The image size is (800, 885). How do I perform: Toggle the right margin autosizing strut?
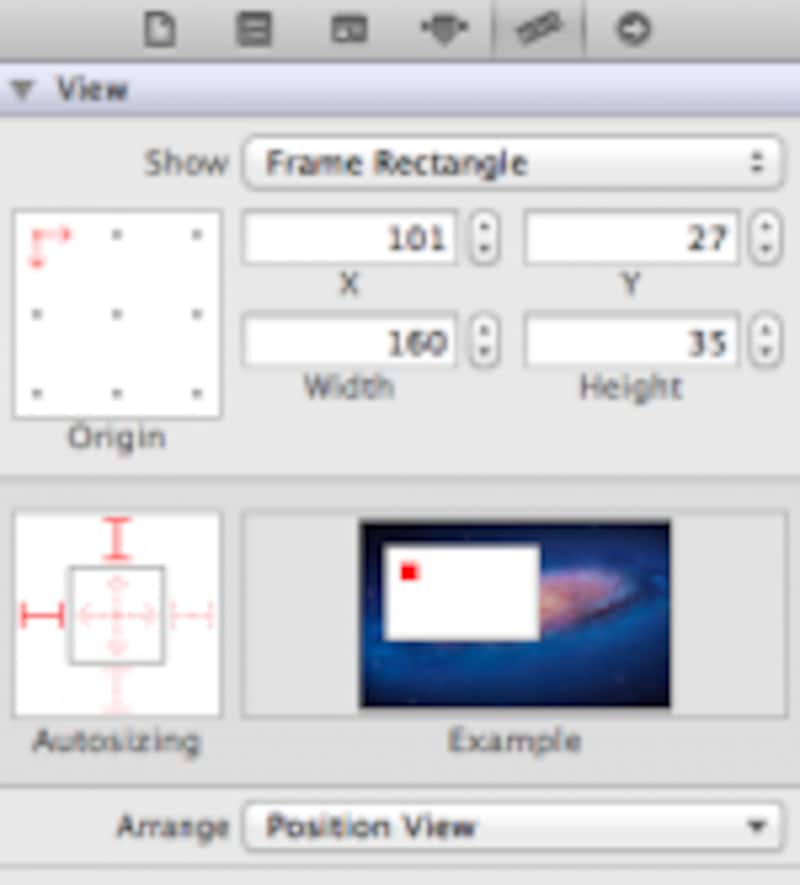pos(191,615)
